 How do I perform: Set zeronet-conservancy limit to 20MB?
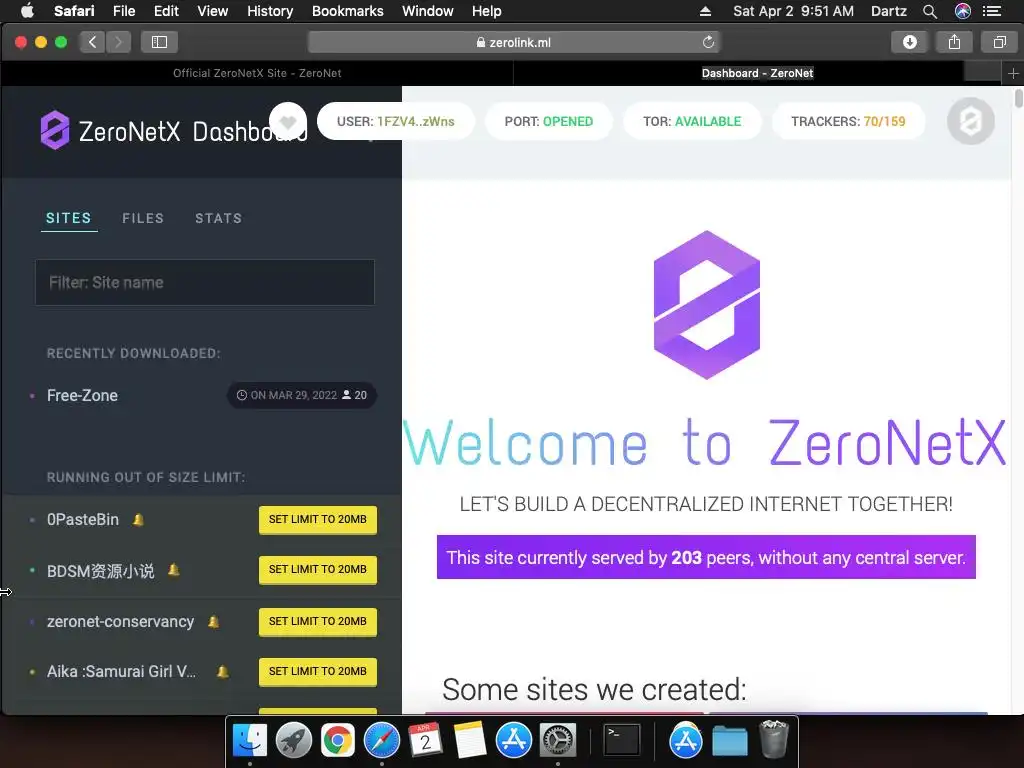pos(318,622)
